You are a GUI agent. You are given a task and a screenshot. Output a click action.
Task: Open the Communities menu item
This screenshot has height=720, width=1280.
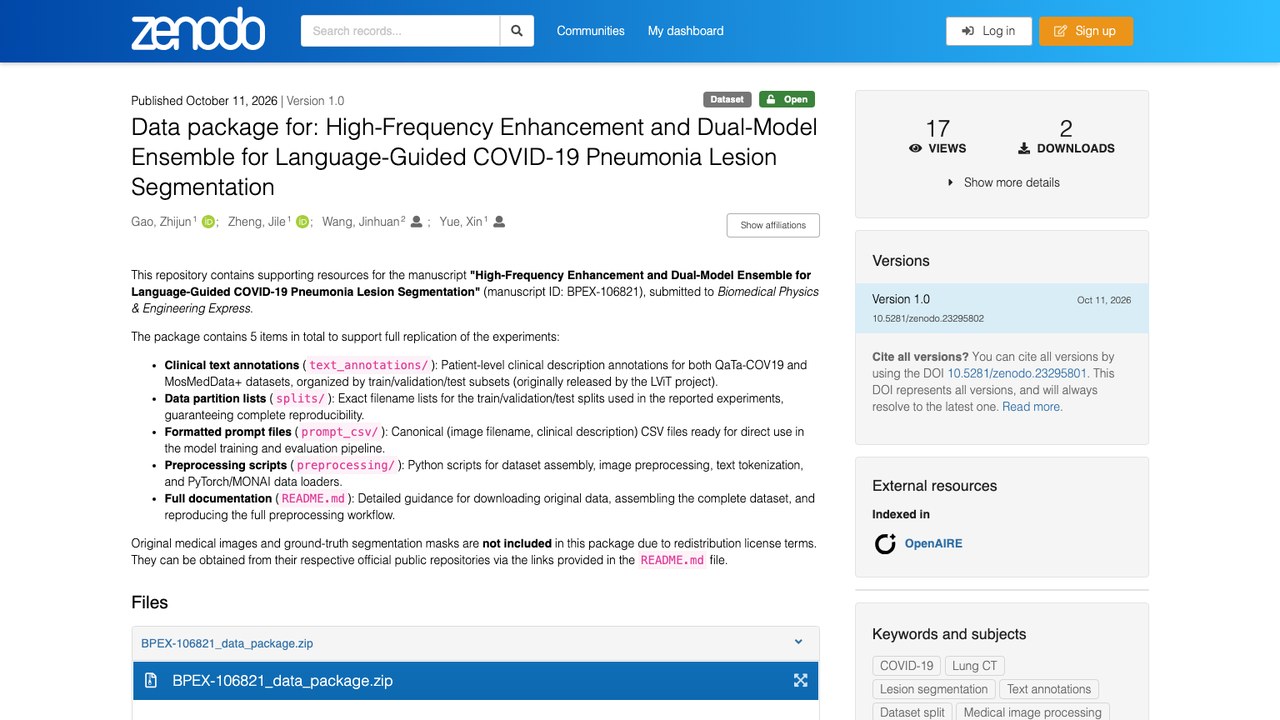tap(591, 31)
